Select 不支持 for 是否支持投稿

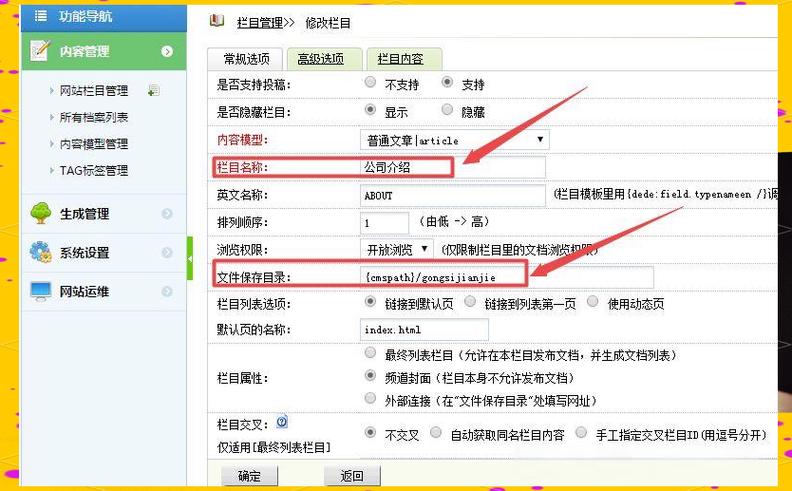[x=370, y=82]
